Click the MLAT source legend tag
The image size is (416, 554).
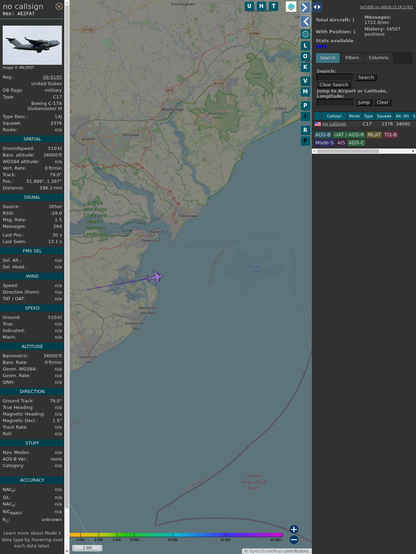374,135
